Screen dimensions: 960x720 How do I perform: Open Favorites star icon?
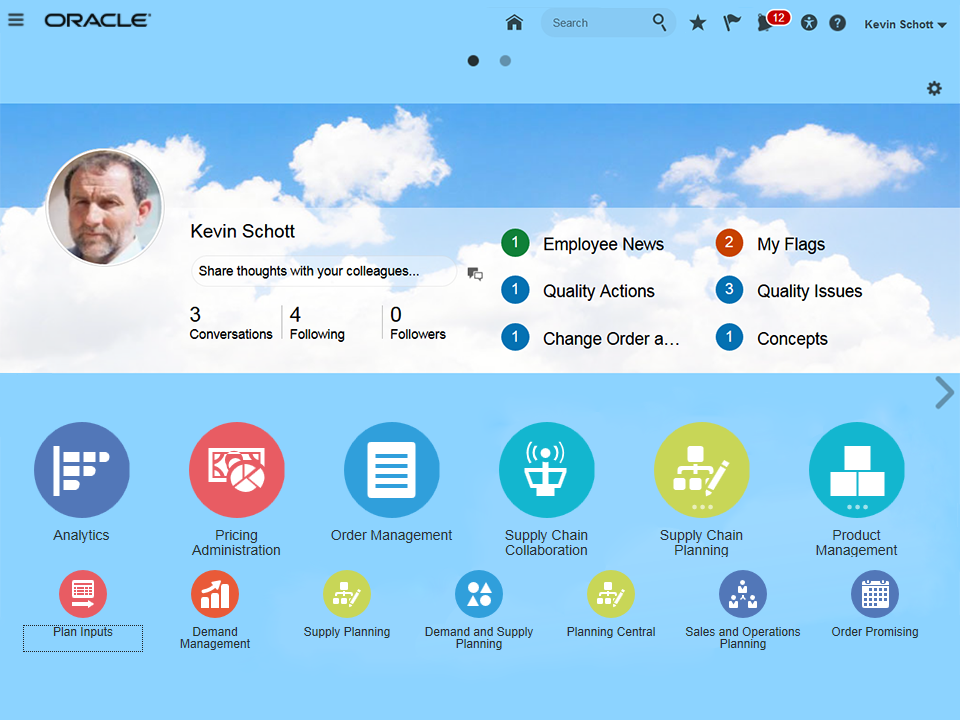tap(697, 23)
